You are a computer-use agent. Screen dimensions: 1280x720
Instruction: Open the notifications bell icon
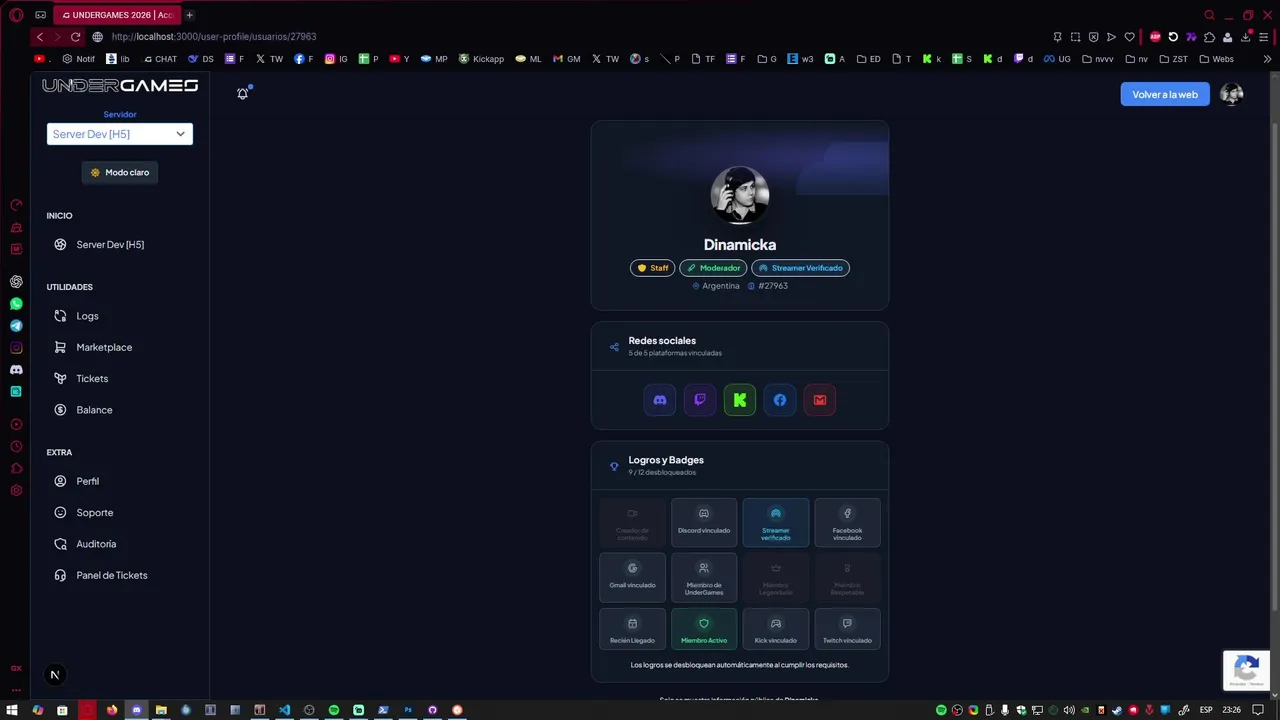242,93
